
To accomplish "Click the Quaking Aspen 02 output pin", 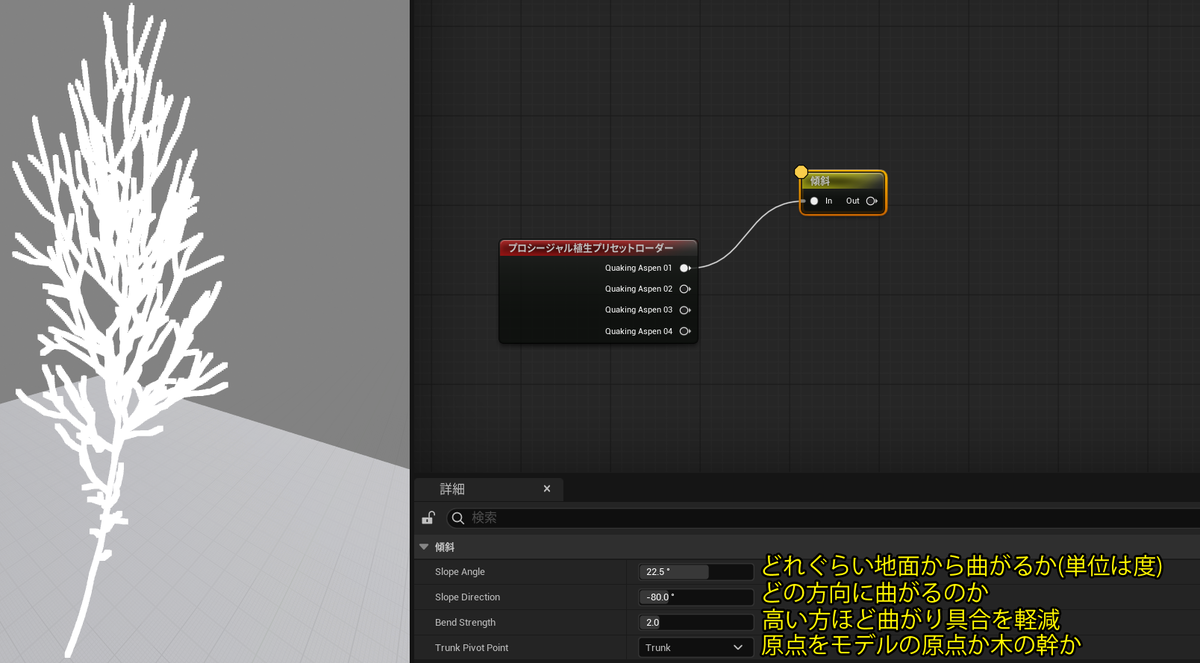I will (x=685, y=289).
